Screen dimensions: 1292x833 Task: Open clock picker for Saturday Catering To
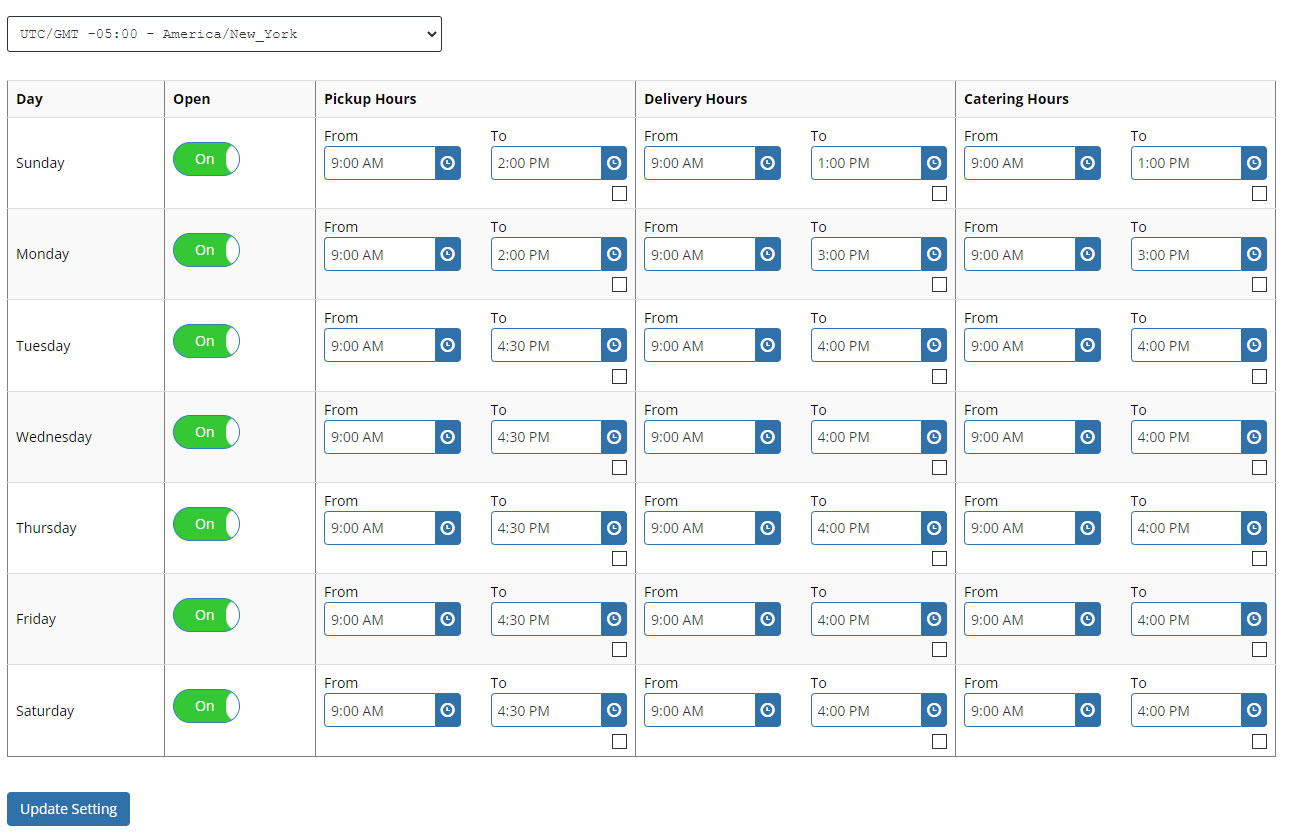click(1254, 711)
